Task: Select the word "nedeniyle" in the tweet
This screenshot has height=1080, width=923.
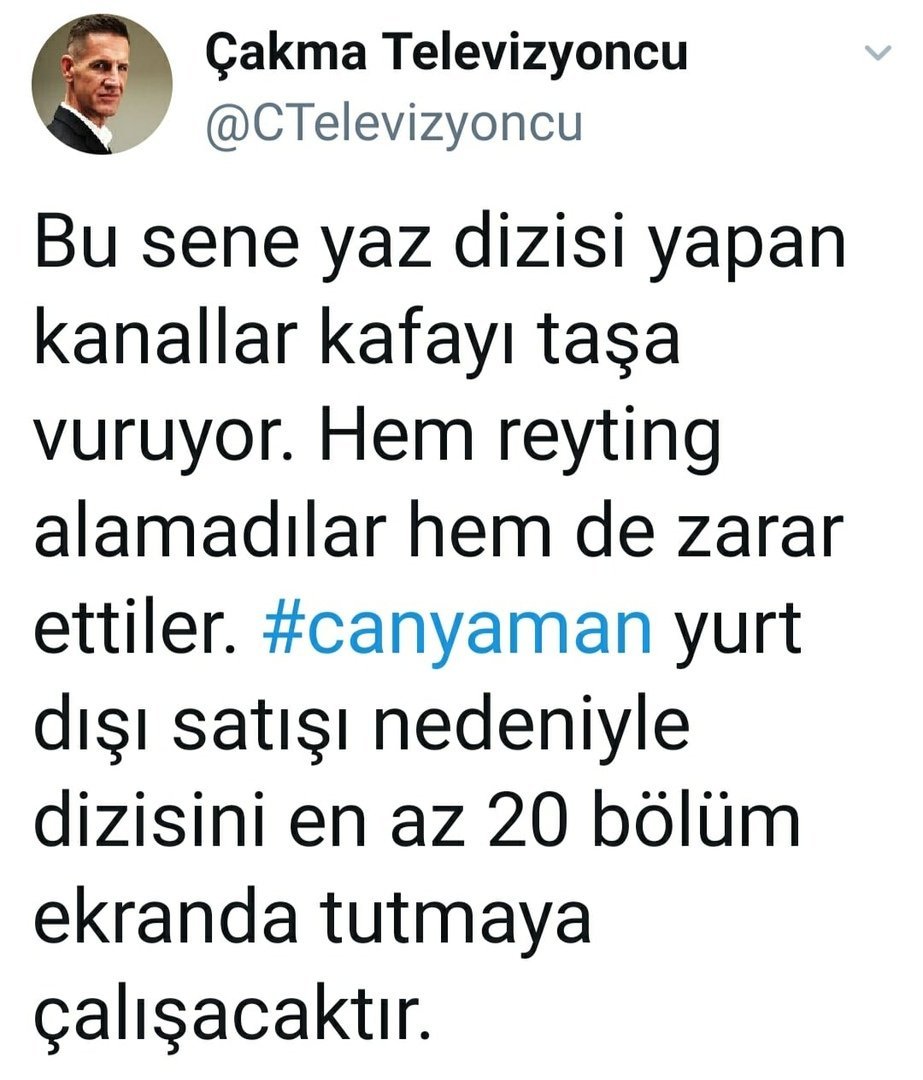Action: coord(531,725)
